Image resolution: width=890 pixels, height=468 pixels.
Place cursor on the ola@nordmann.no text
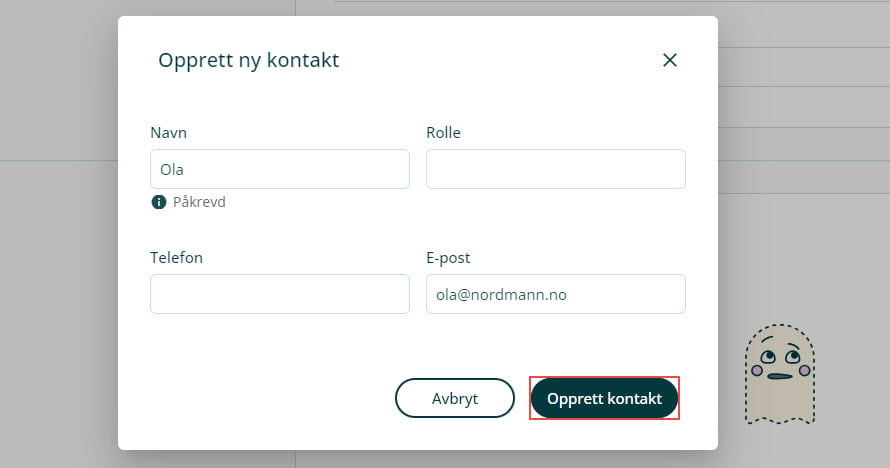(501, 295)
